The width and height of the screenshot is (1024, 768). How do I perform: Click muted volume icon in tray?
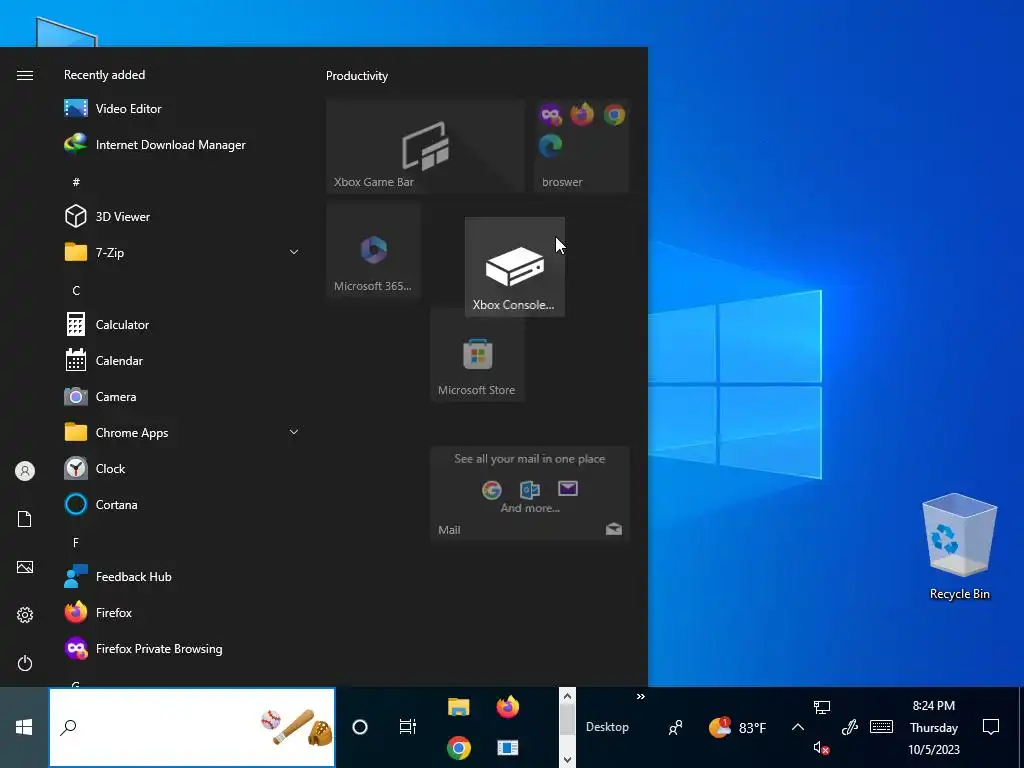coord(822,748)
